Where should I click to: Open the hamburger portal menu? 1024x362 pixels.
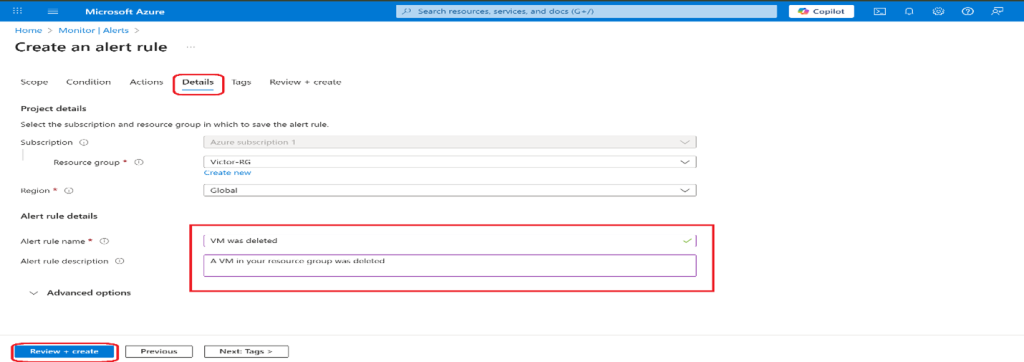coord(54,12)
